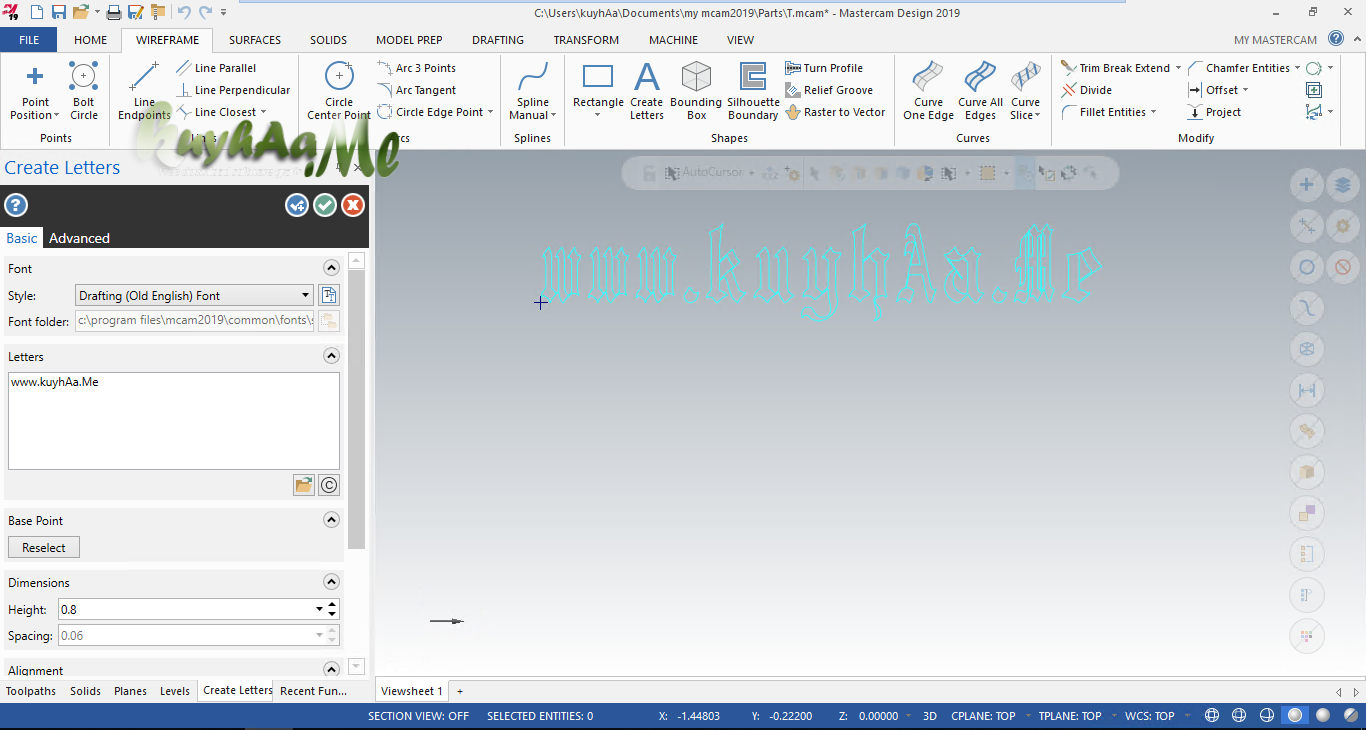Expand the Chamfer Entities dropdown arrow

[1297, 68]
